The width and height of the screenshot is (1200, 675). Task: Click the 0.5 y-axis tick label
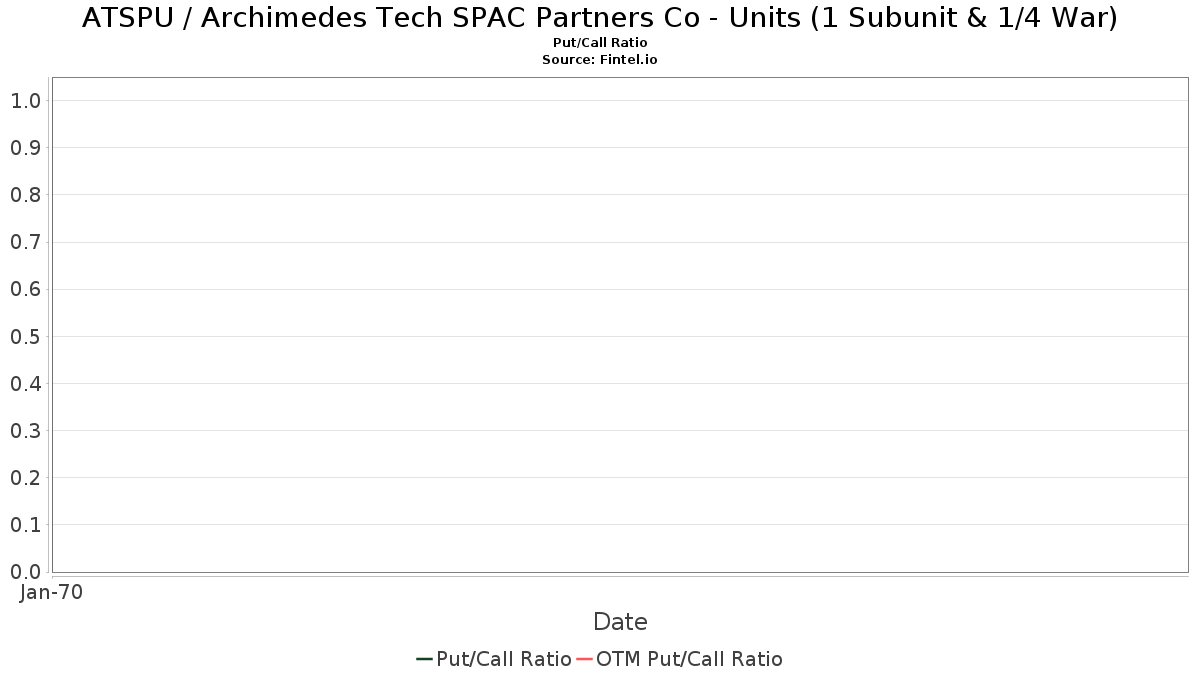(x=25, y=337)
